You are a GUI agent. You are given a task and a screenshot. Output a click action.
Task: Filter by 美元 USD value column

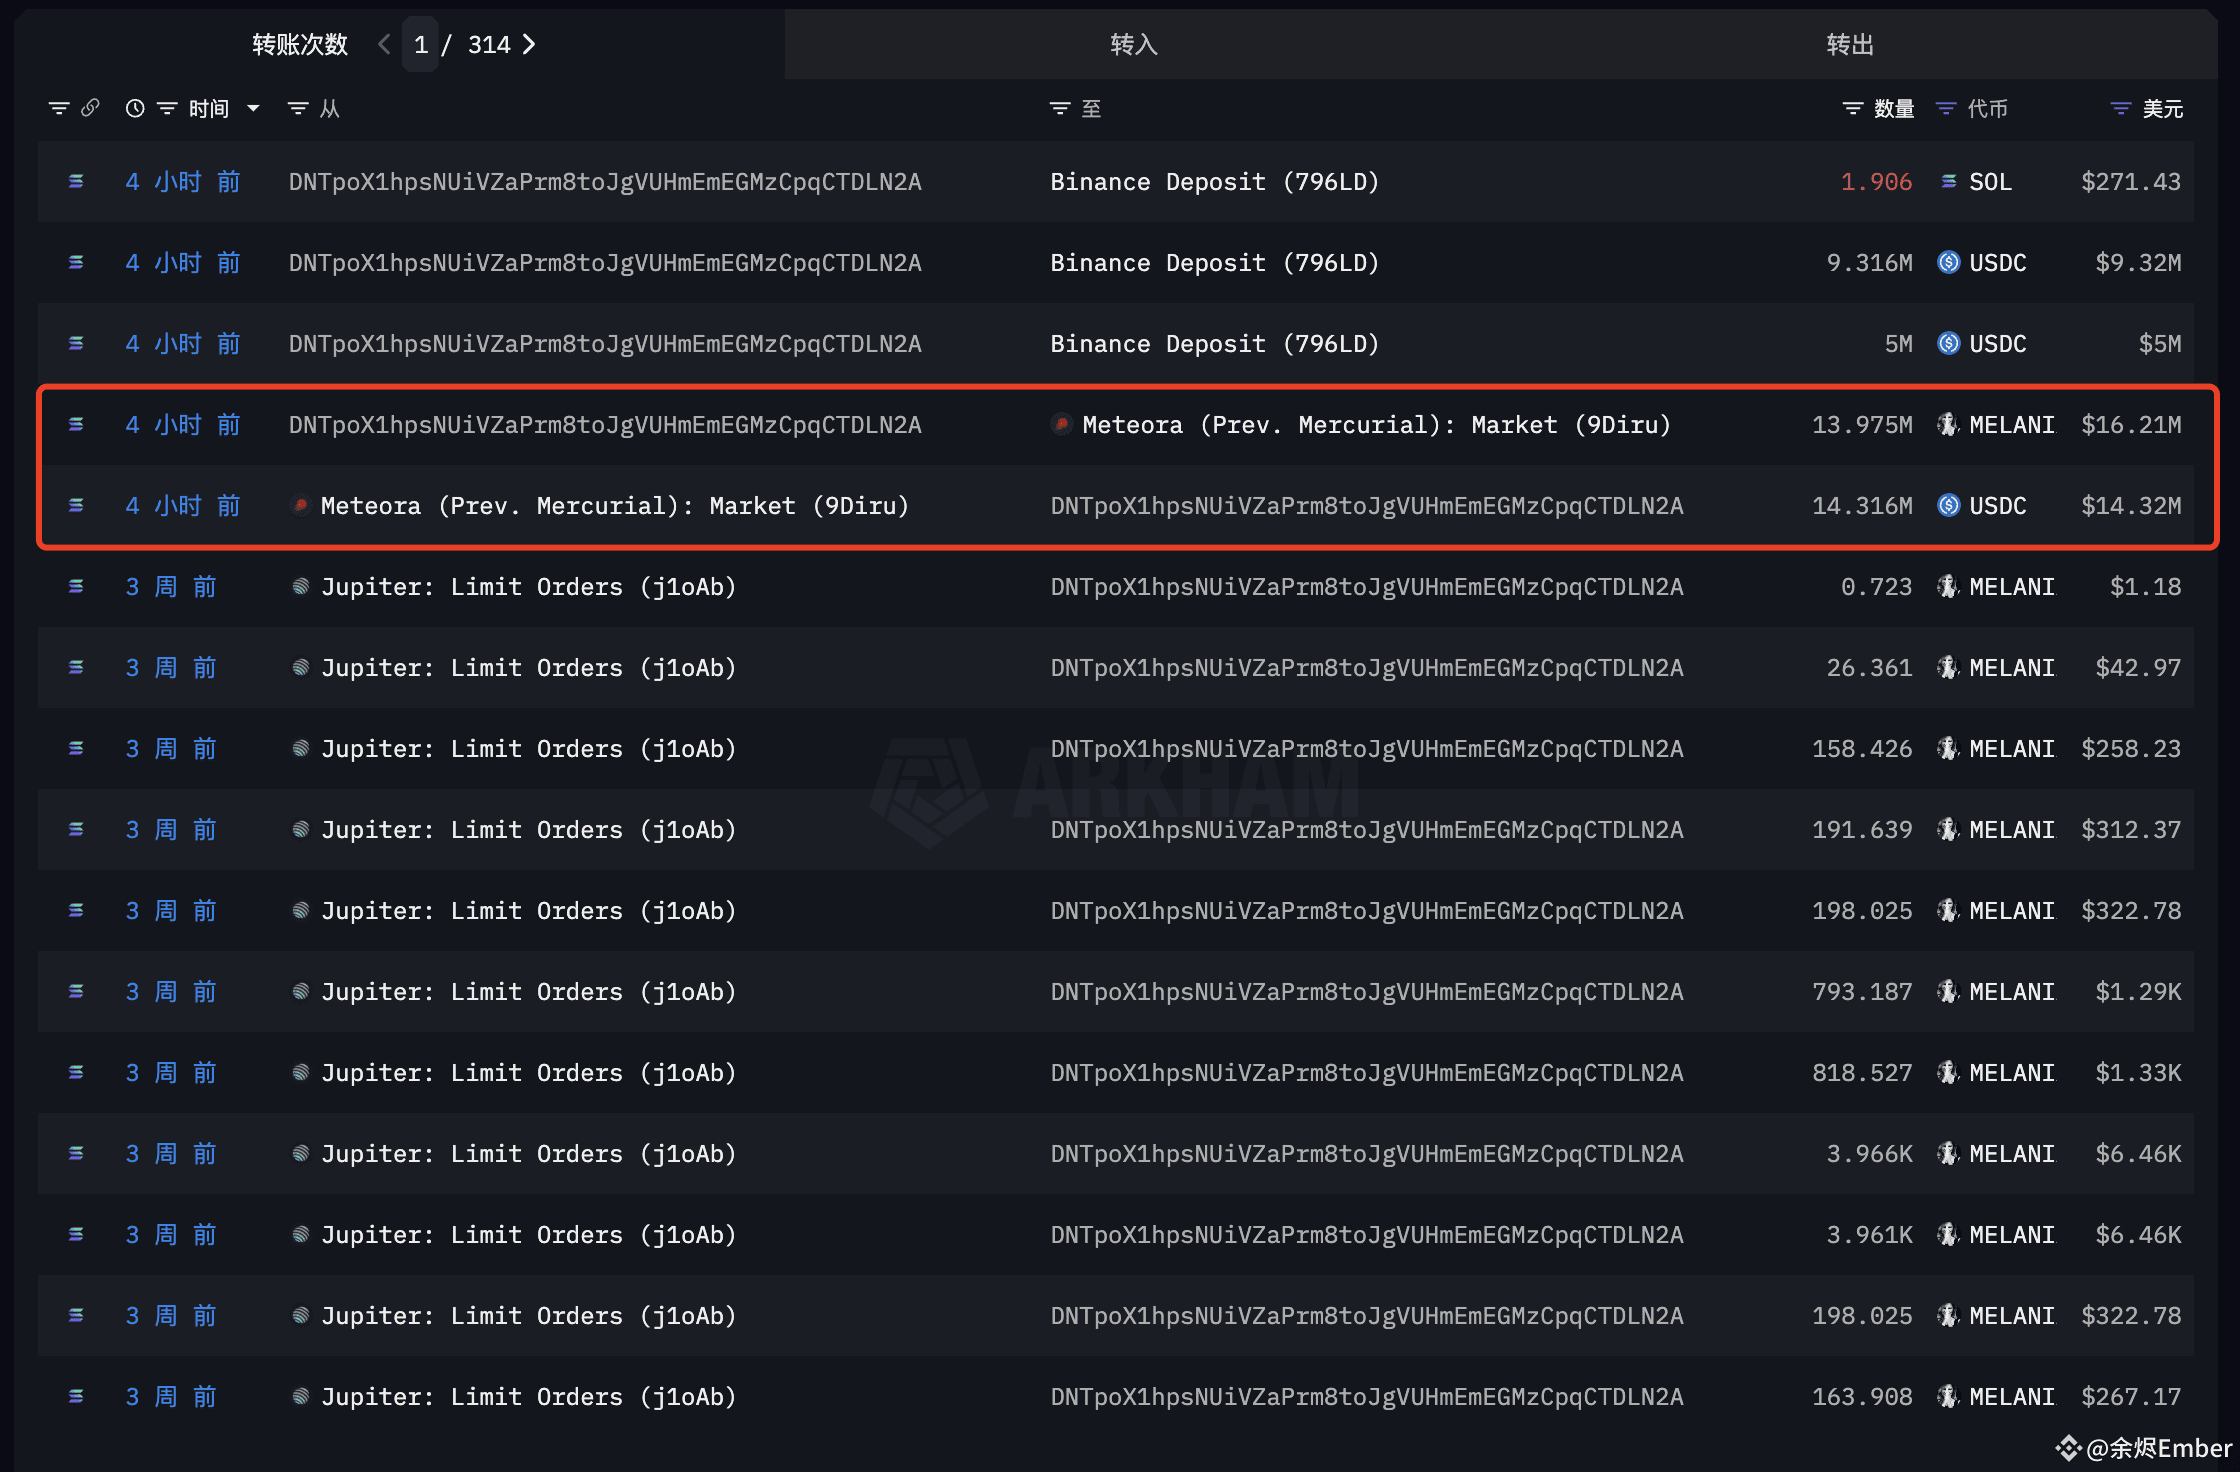tap(2121, 108)
